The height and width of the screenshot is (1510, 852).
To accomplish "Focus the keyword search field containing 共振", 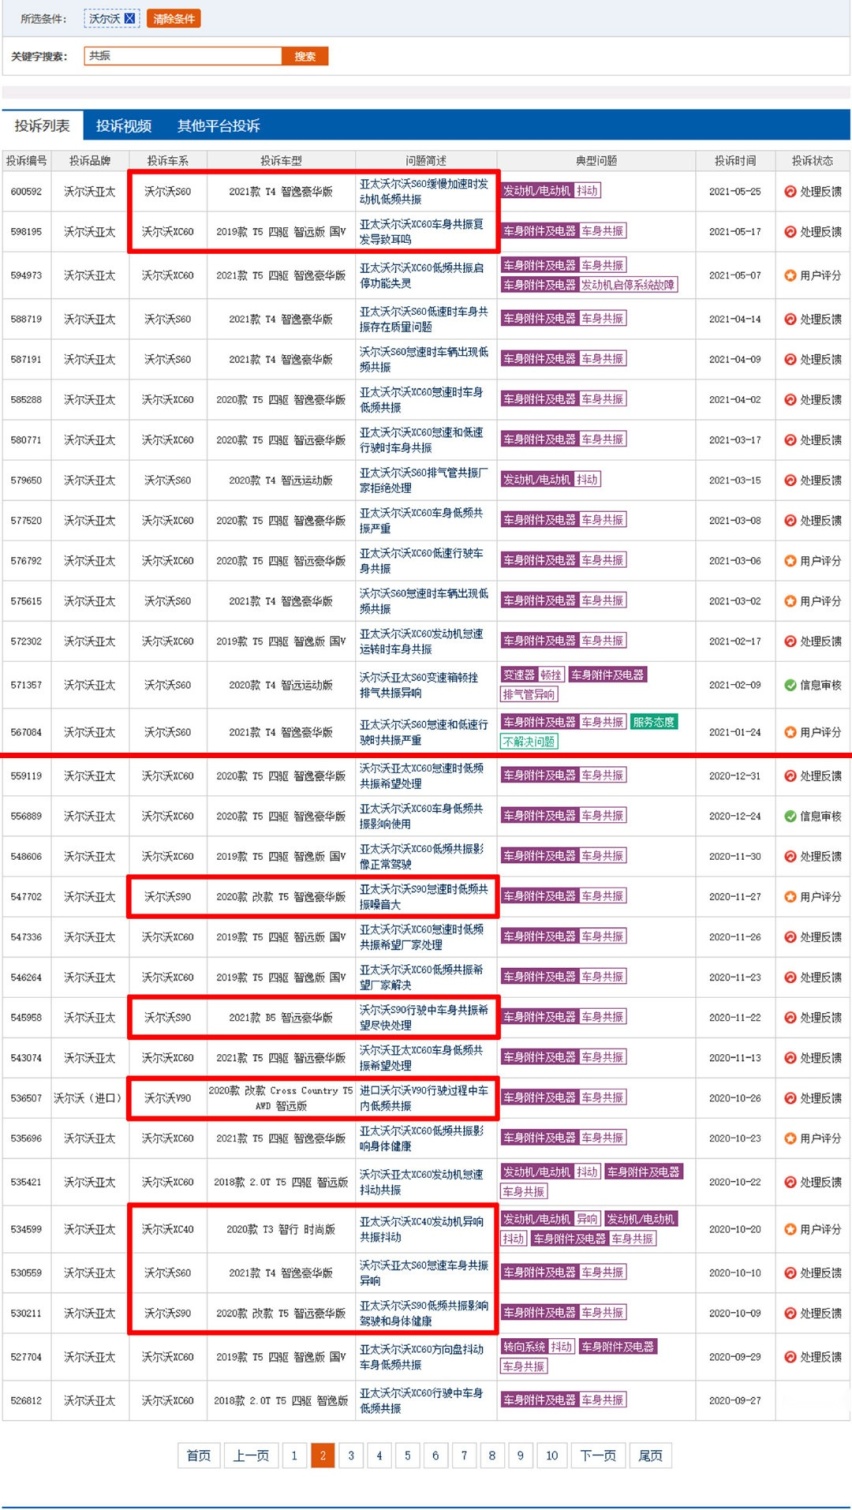I will coord(183,56).
